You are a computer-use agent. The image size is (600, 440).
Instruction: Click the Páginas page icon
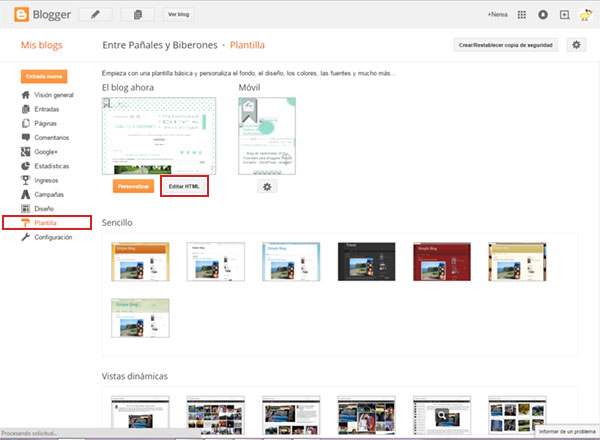tap(26, 123)
